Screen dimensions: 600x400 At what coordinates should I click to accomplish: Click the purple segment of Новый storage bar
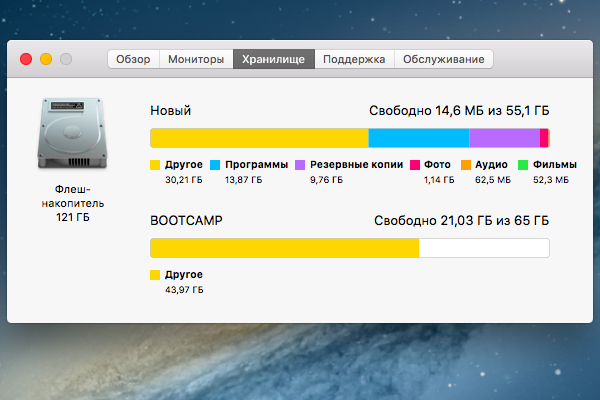coord(504,138)
